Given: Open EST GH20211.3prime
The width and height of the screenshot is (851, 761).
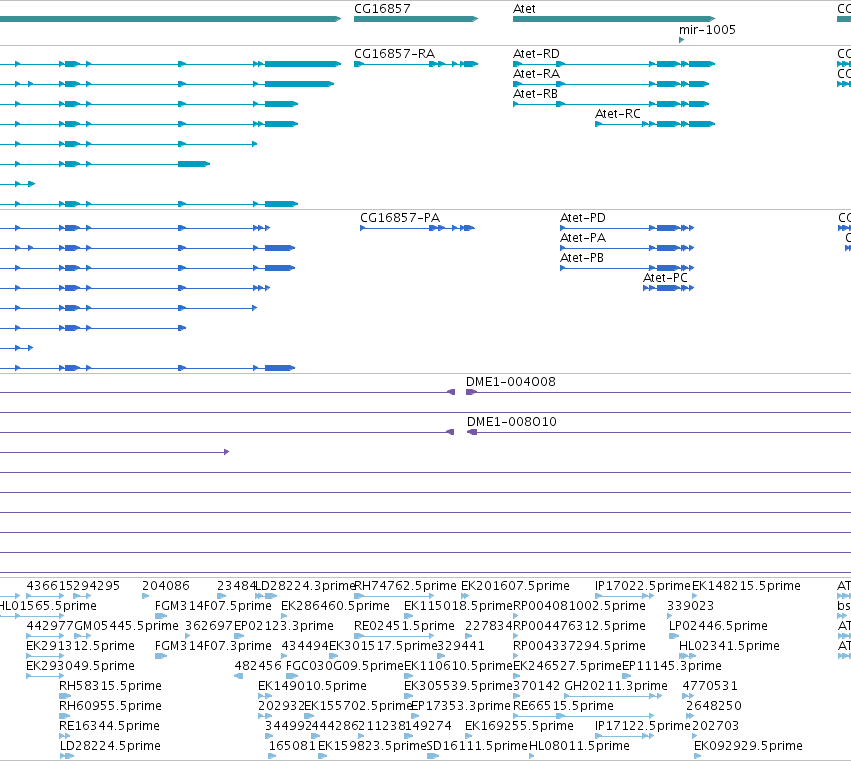Looking at the screenshot, I should click(x=616, y=686).
